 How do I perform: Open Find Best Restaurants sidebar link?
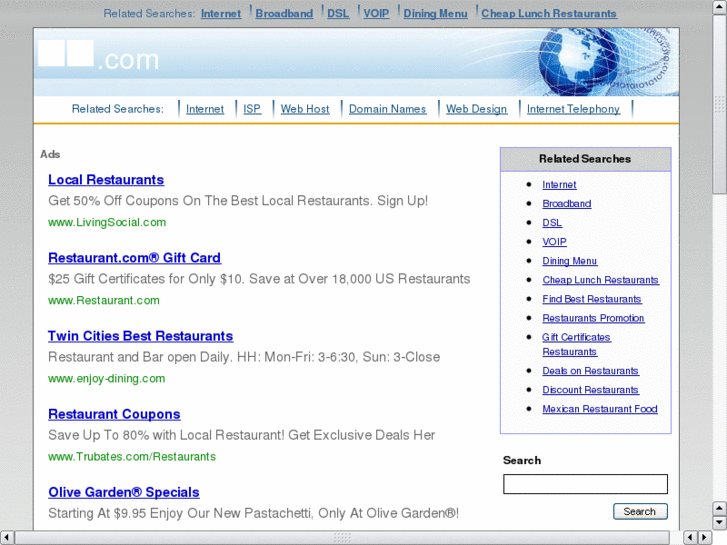click(x=592, y=299)
